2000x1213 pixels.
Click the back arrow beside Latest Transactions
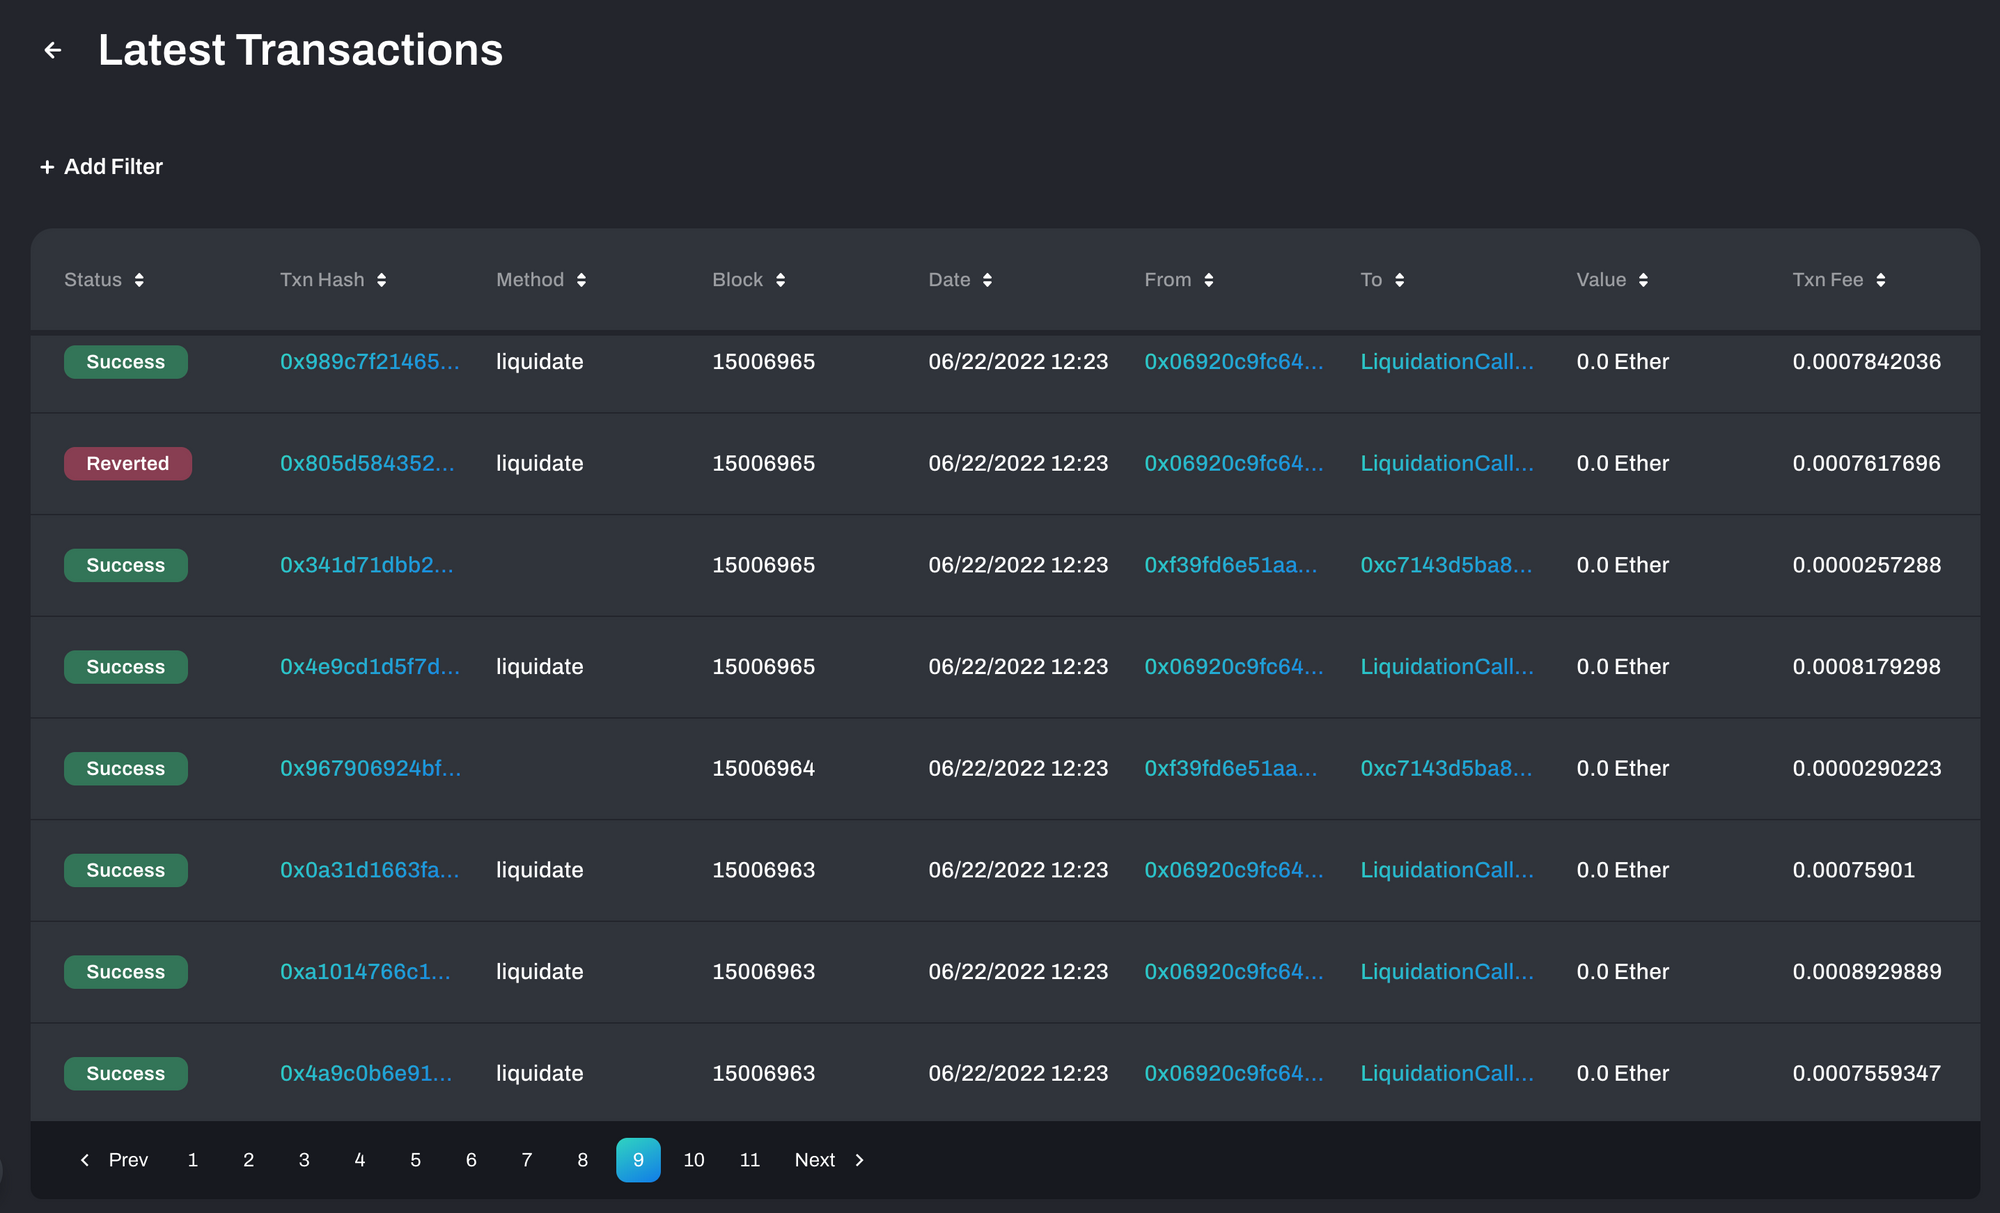tap(53, 50)
